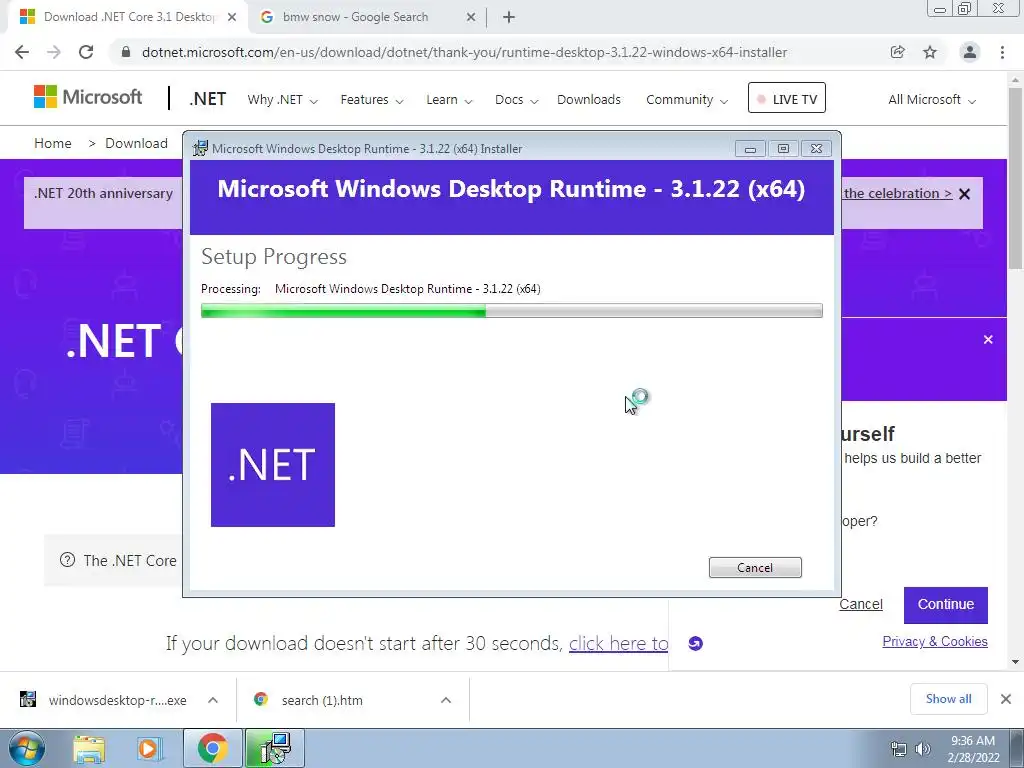Dismiss the .NET anniversary banner X

tap(965, 194)
